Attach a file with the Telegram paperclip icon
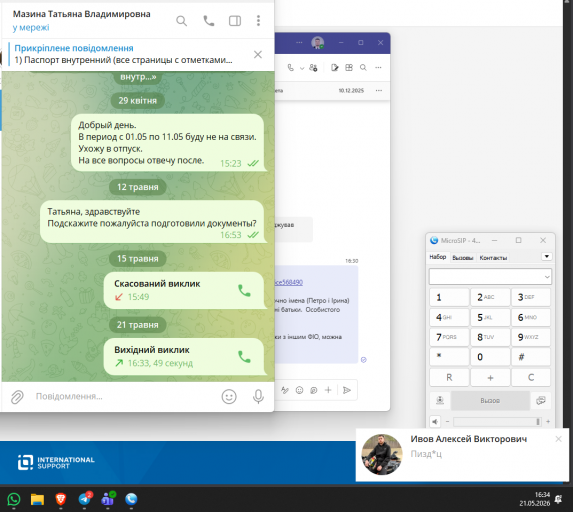 (17, 397)
